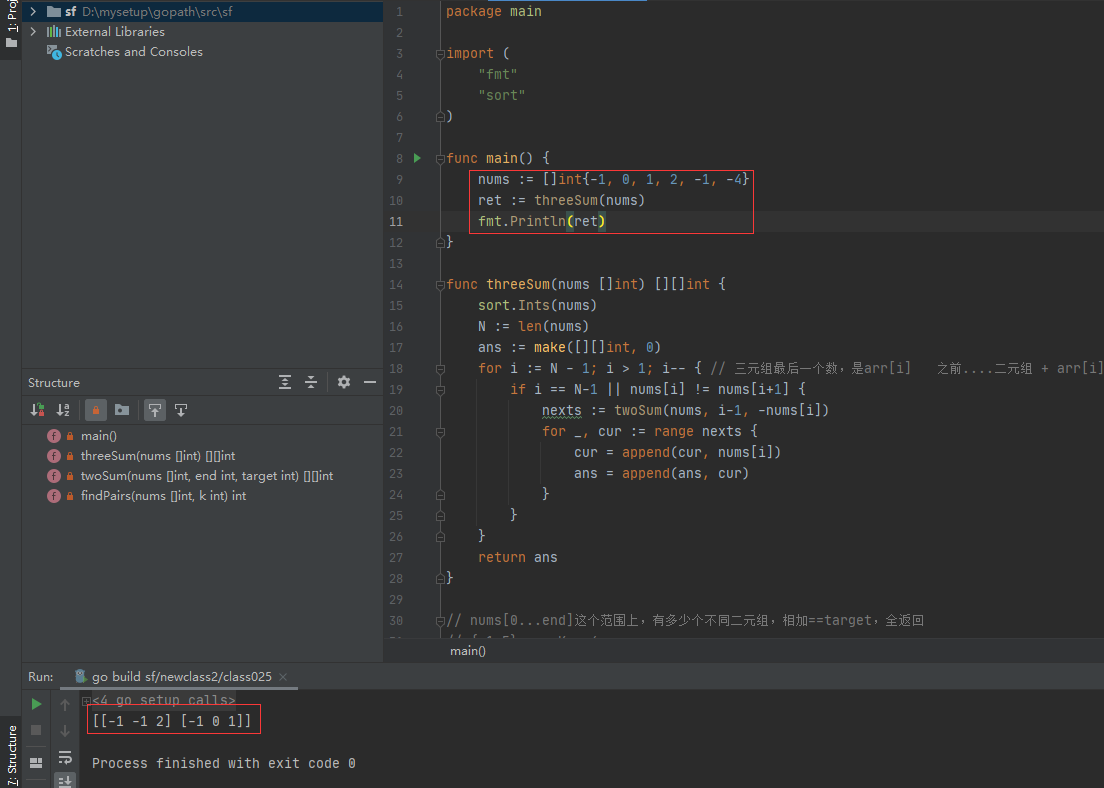Click Process finished with exit code 0

point(224,763)
